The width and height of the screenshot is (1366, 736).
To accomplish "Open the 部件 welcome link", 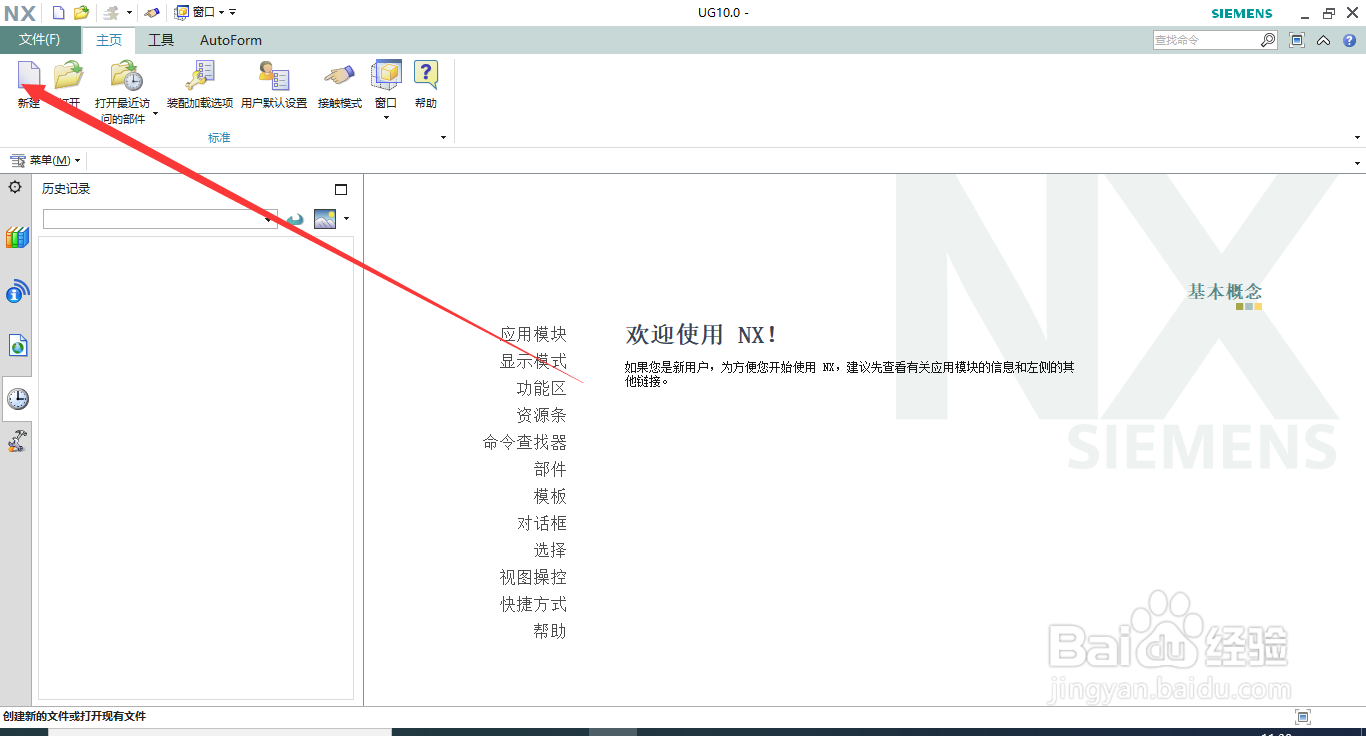I will pos(550,469).
